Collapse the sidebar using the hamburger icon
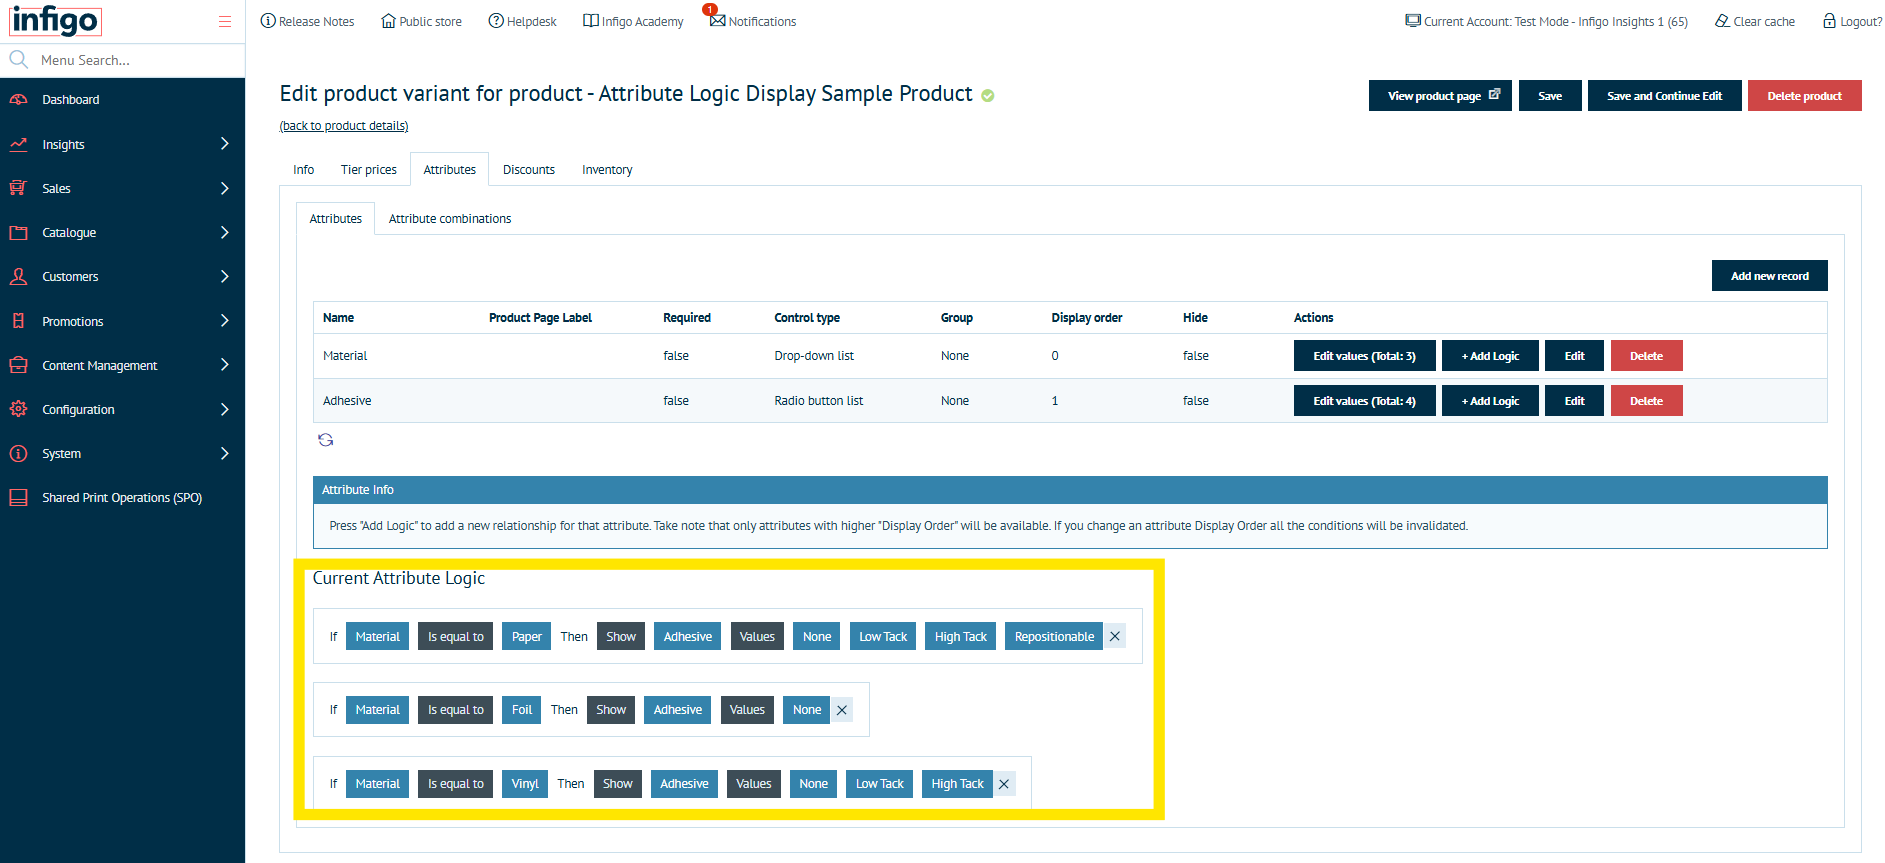Image resolution: width=1885 pixels, height=863 pixels. pyautogui.click(x=225, y=21)
